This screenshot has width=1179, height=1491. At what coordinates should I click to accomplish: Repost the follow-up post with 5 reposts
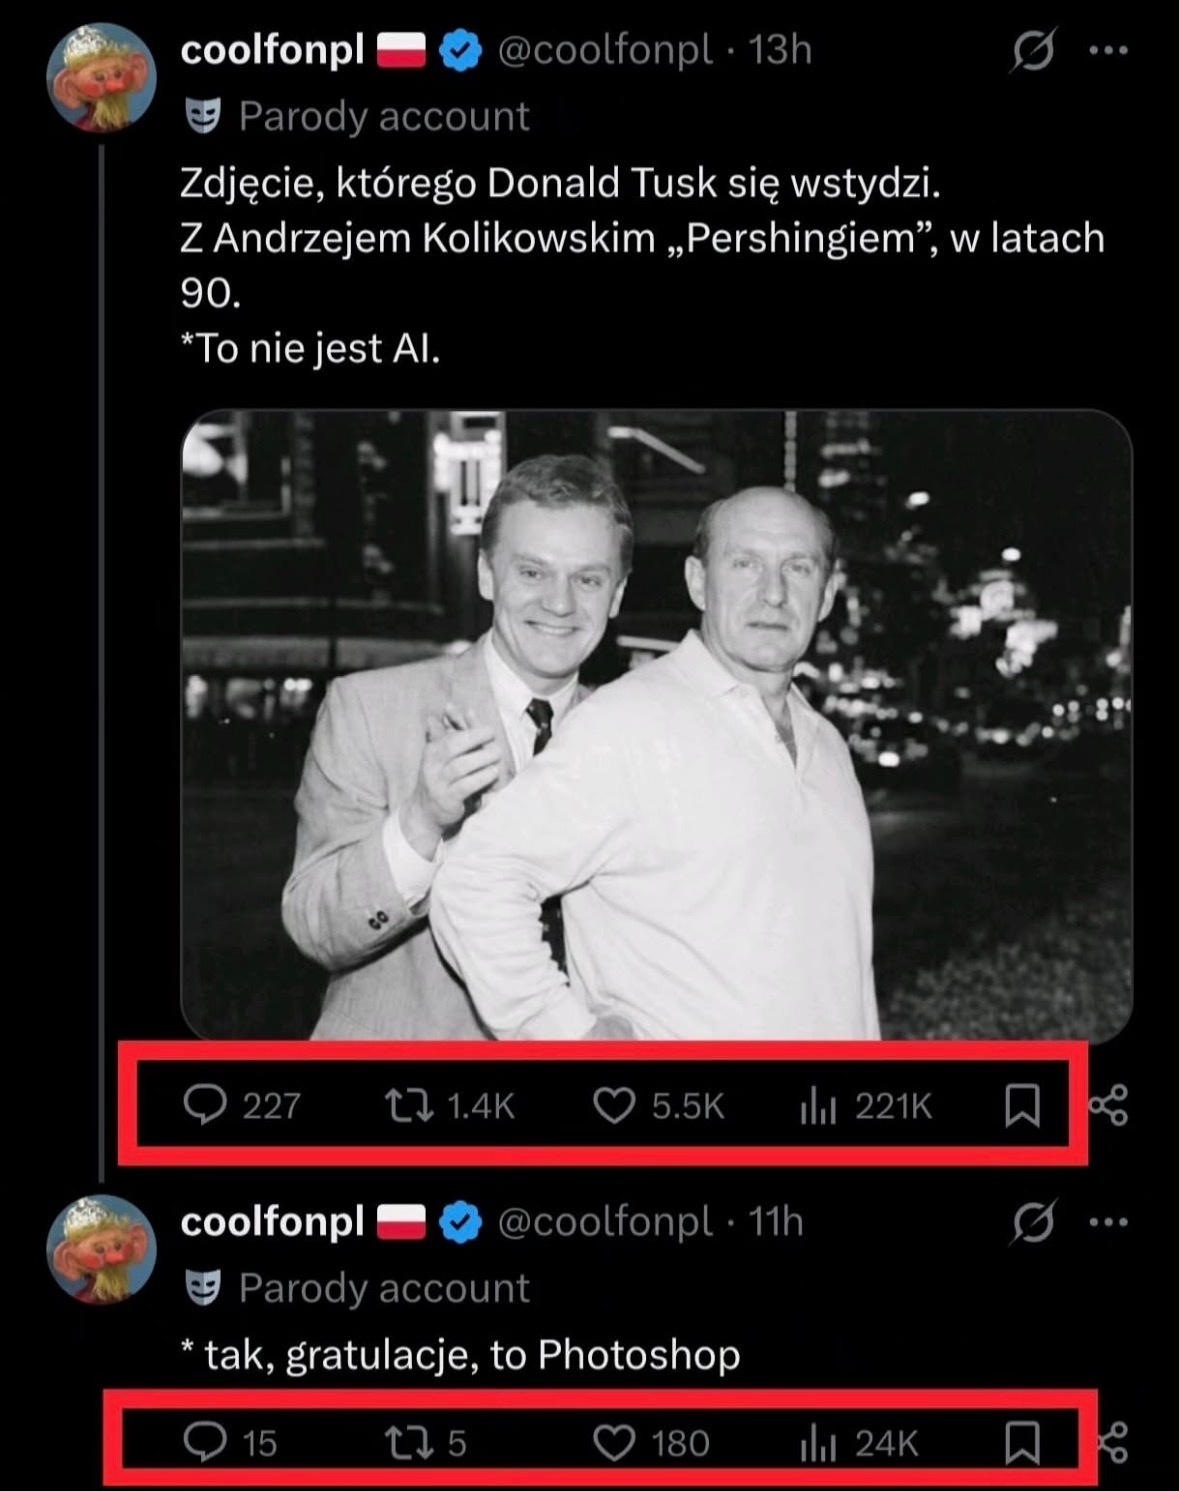409,1442
